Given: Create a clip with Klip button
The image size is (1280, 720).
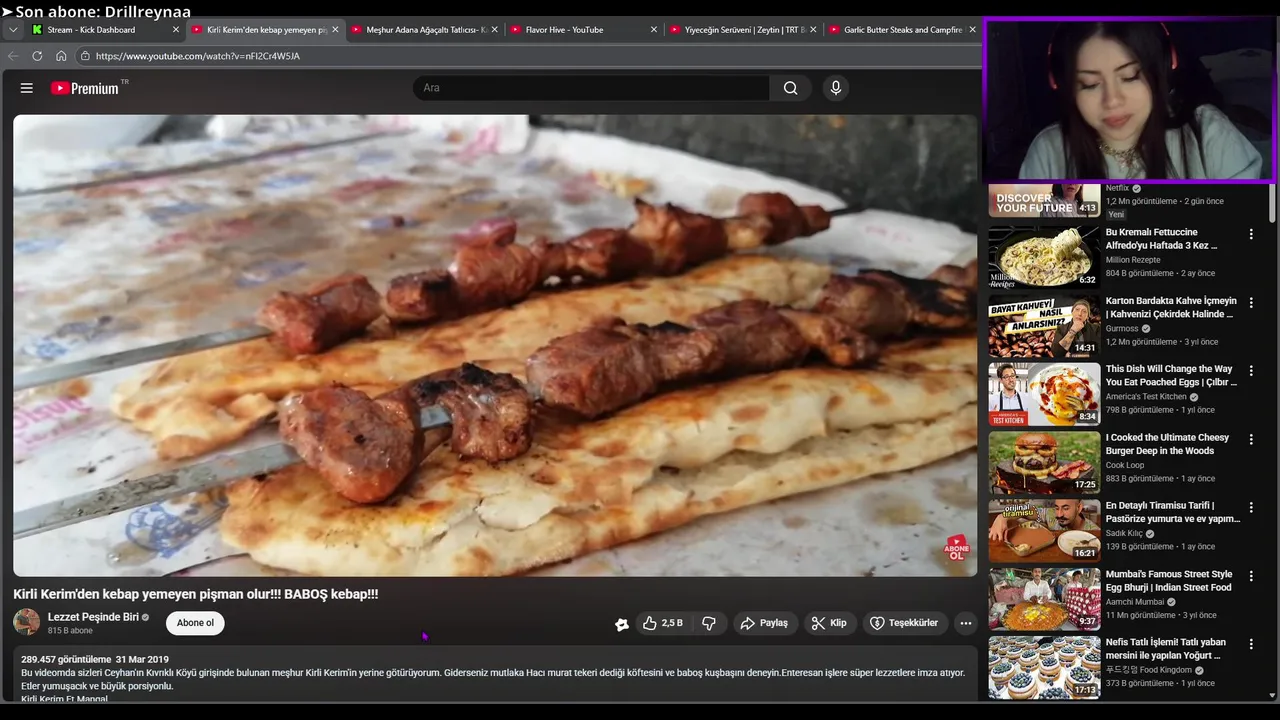Looking at the screenshot, I should click(829, 623).
